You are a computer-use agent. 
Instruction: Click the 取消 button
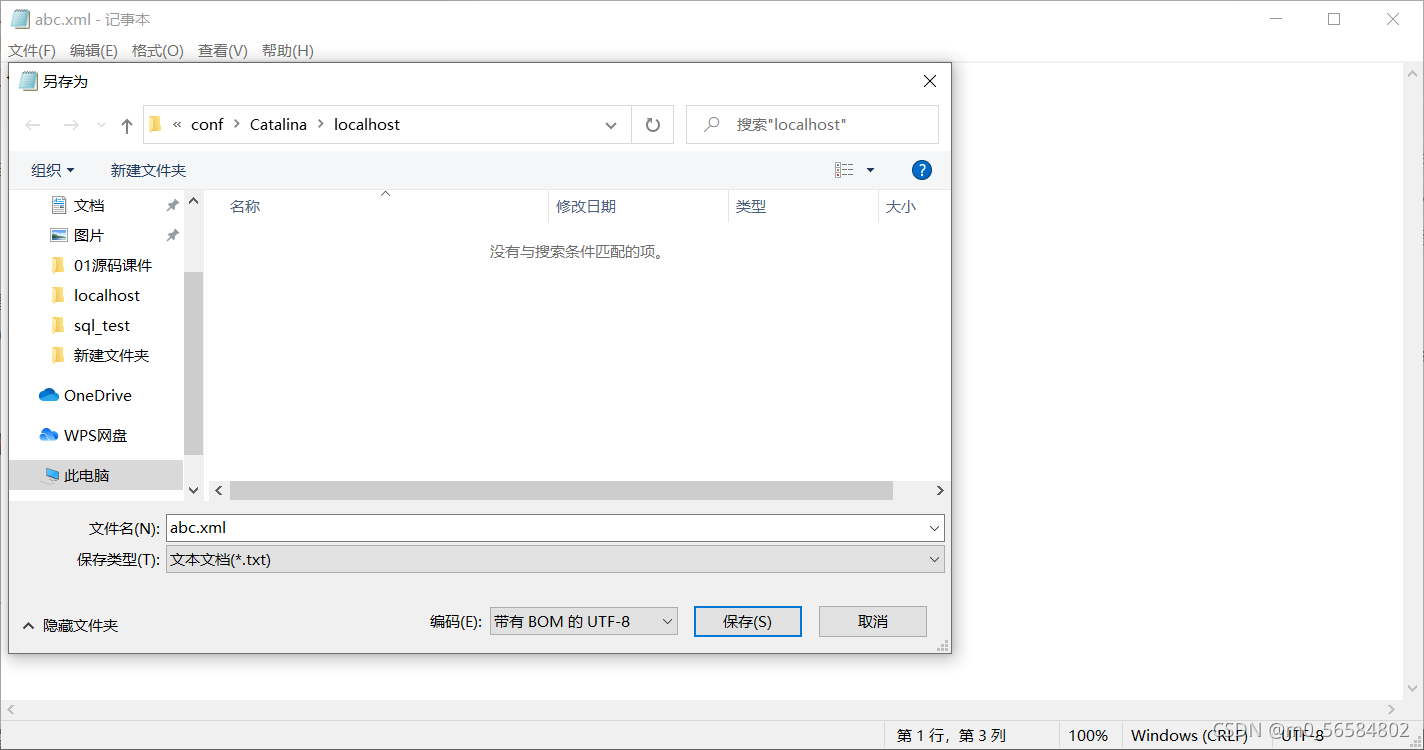click(873, 621)
